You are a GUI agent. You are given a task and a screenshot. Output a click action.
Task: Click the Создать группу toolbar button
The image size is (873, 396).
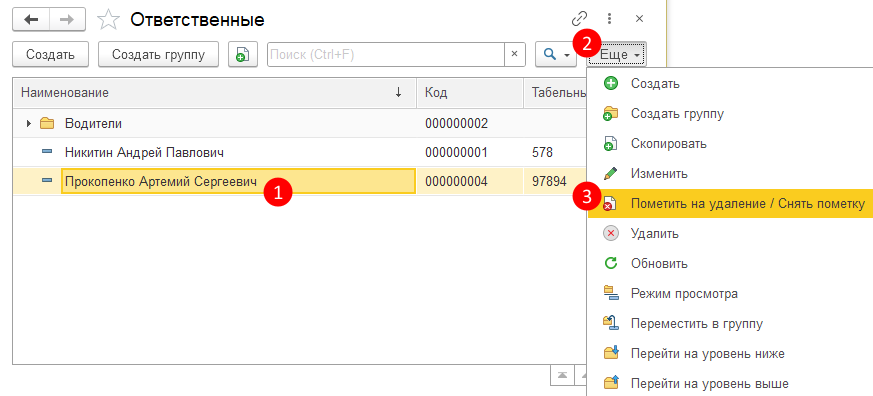pos(159,55)
